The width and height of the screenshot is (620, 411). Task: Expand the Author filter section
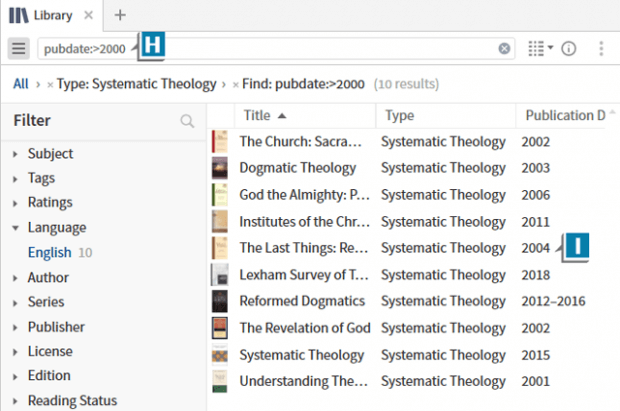(x=15, y=278)
